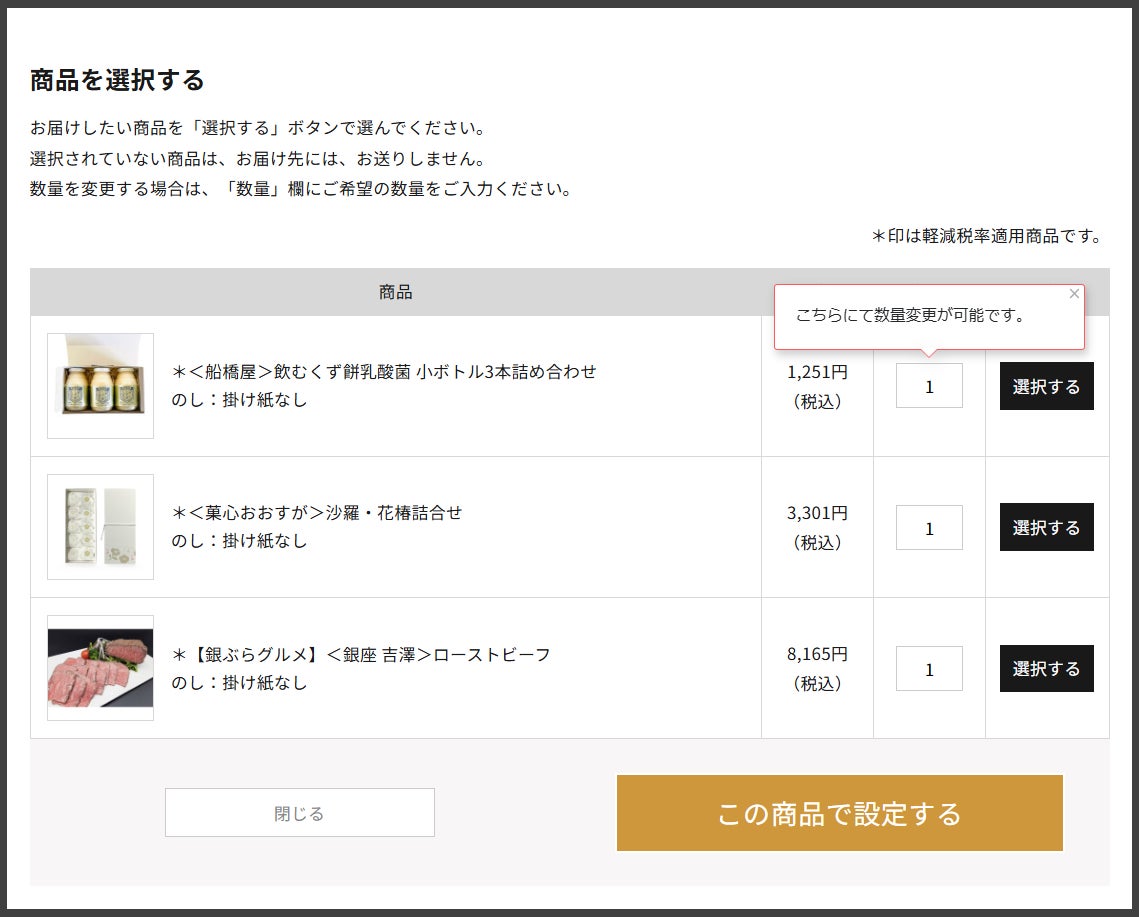Click the 銀ぶらグルメ ローストビーフ product name
Image resolution: width=1139 pixels, height=917 pixels.
point(361,655)
